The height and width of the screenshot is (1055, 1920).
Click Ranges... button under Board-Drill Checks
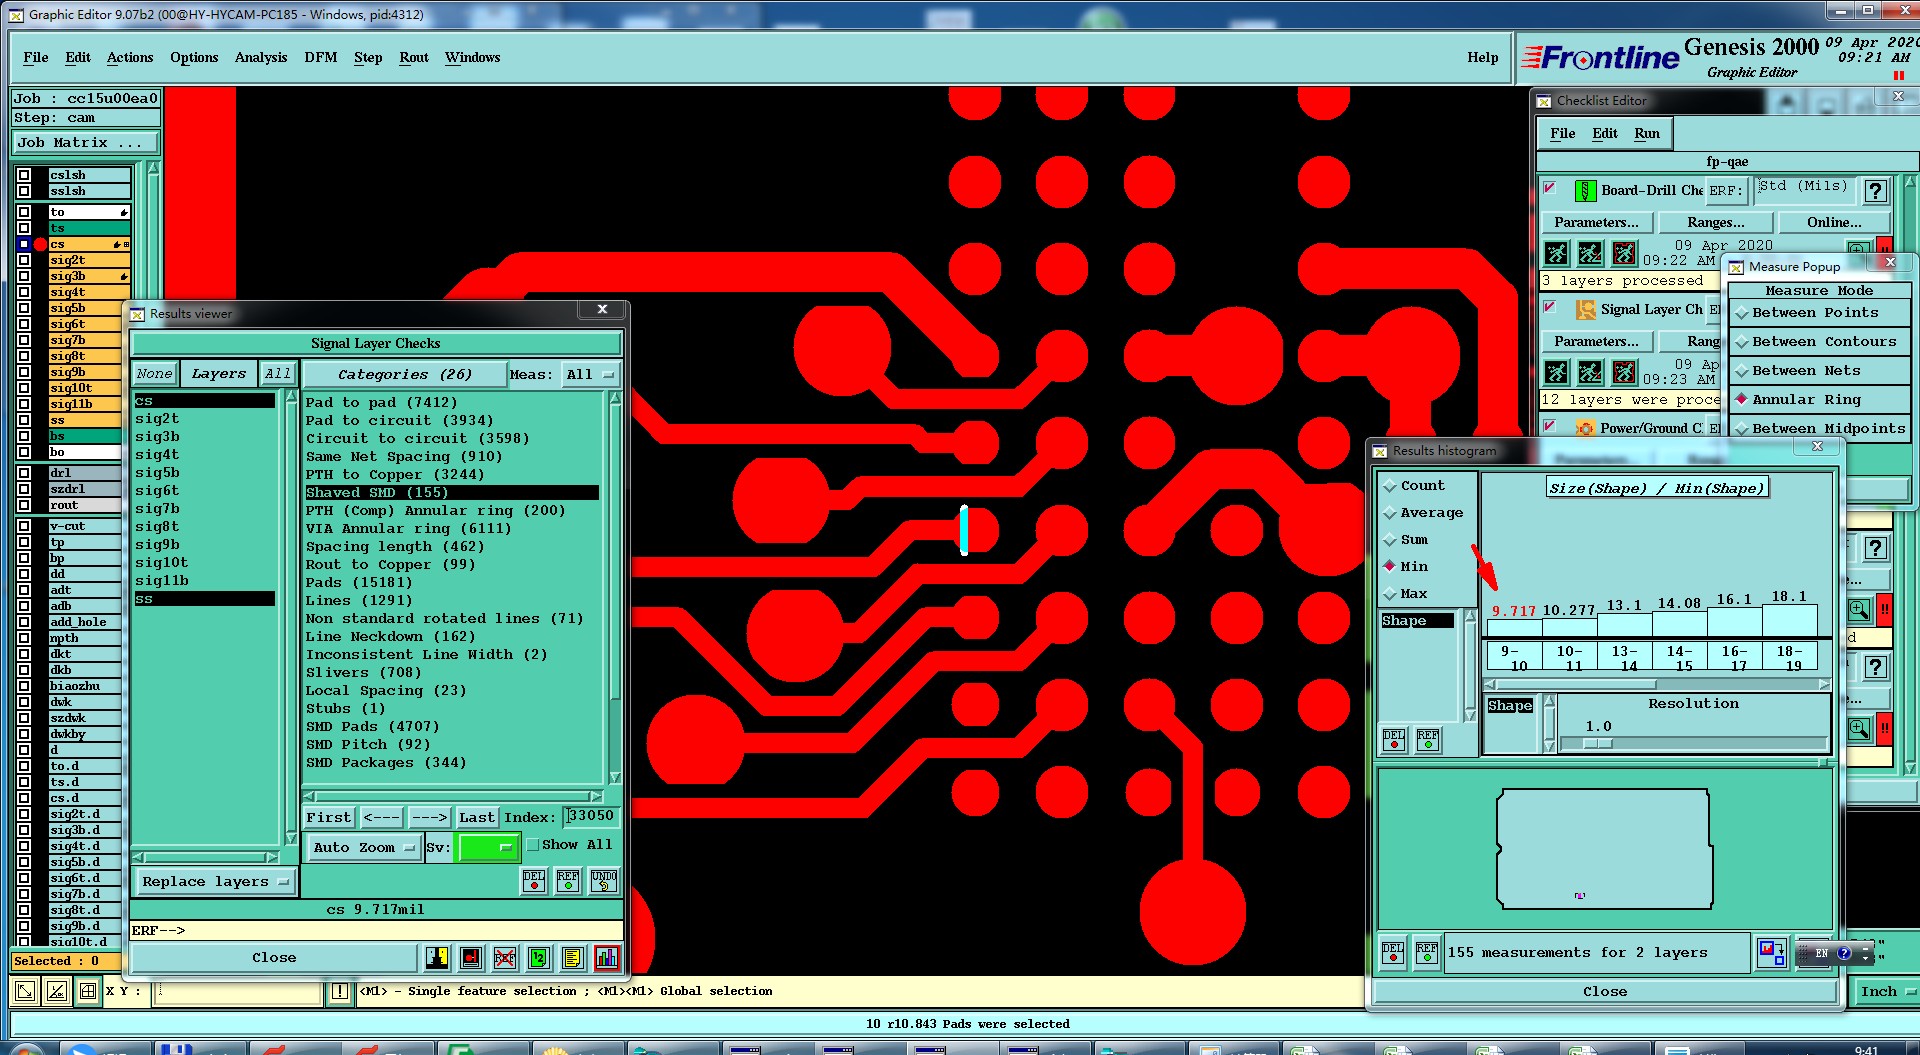point(1715,222)
